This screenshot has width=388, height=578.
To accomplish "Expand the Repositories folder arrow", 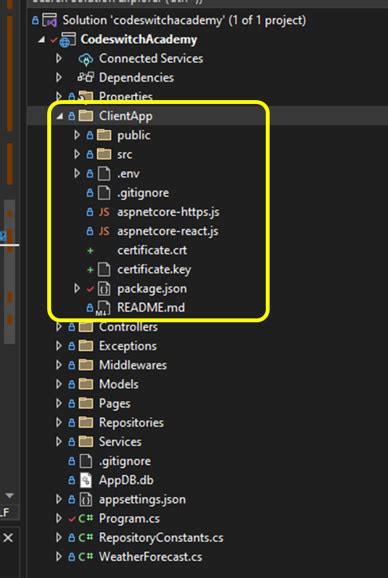I will coord(59,423).
